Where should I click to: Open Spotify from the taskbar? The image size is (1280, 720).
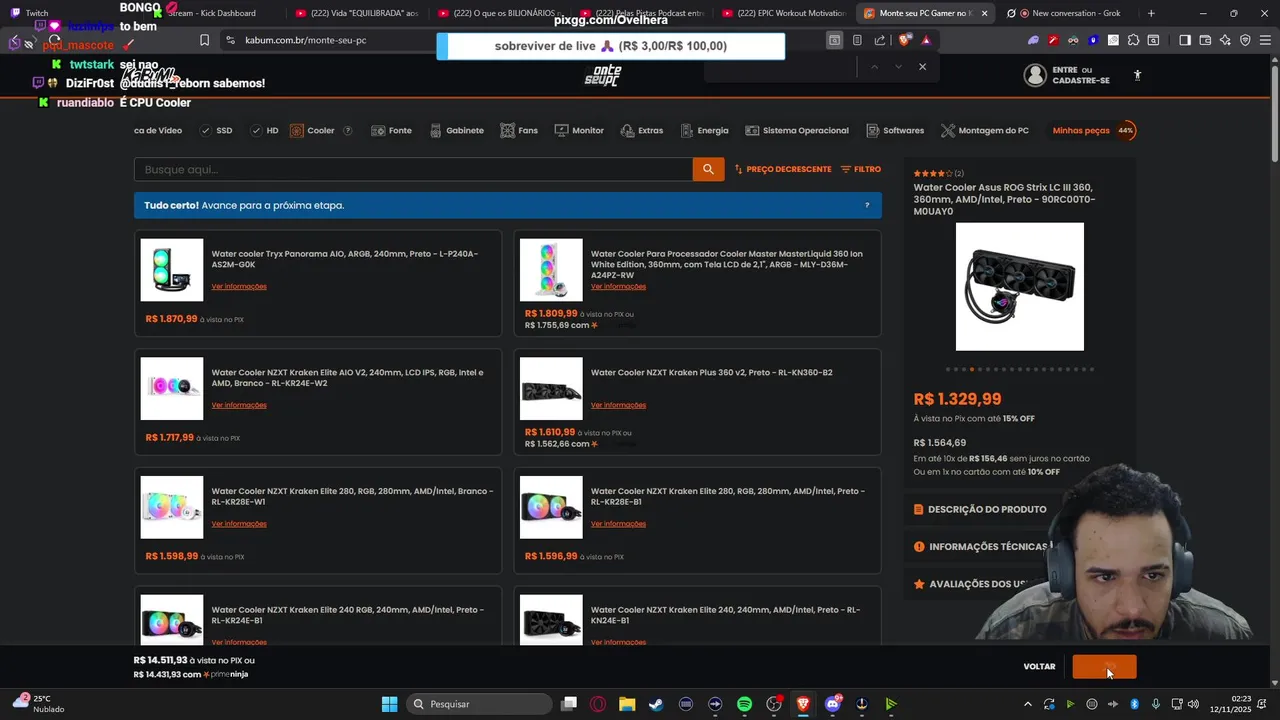click(744, 704)
